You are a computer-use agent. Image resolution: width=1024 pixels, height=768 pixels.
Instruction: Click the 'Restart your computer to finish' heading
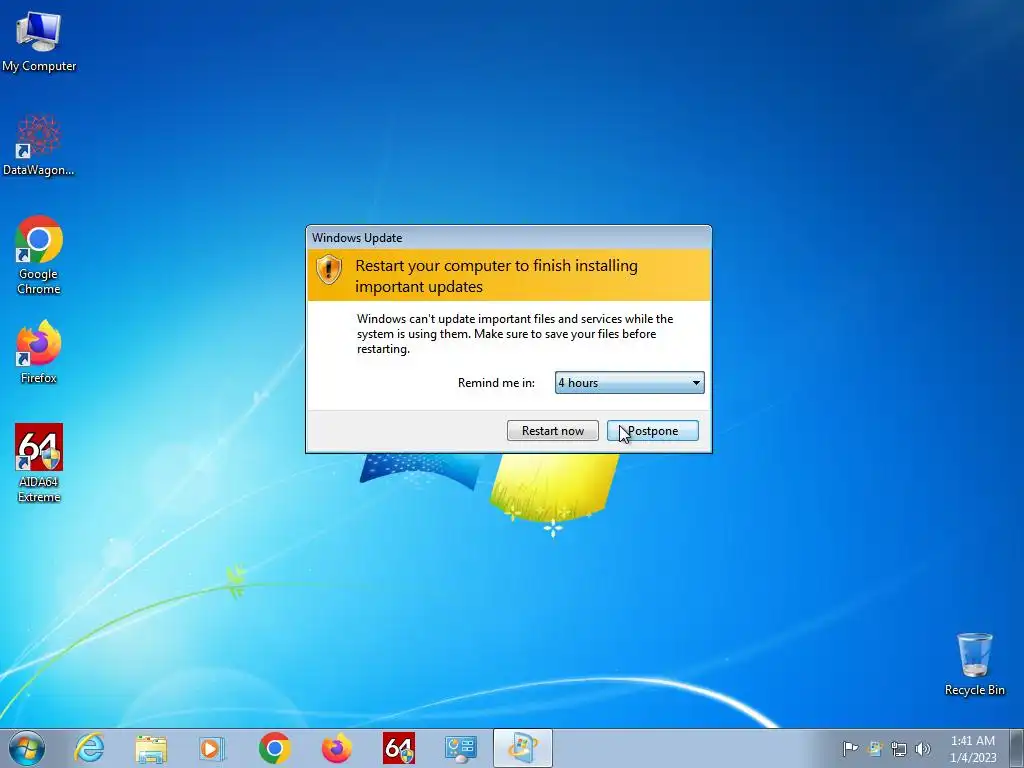pyautogui.click(x=496, y=276)
